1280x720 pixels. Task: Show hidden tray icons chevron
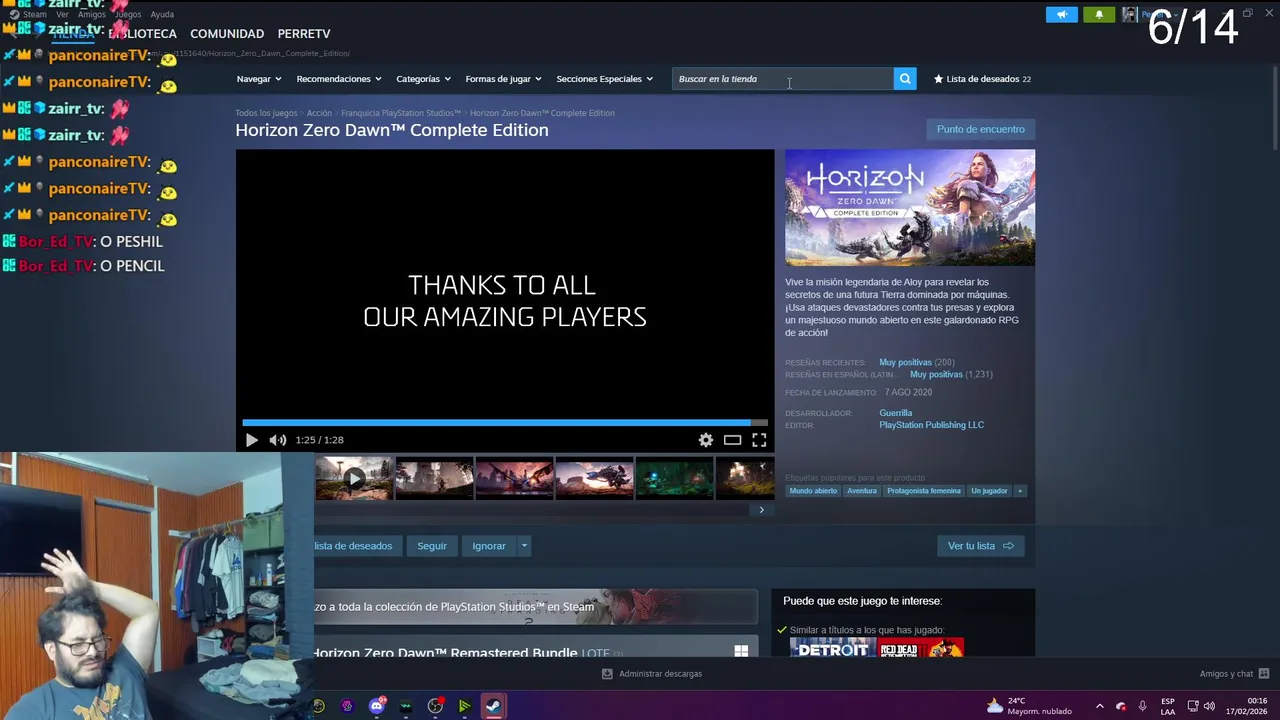pyautogui.click(x=1100, y=706)
